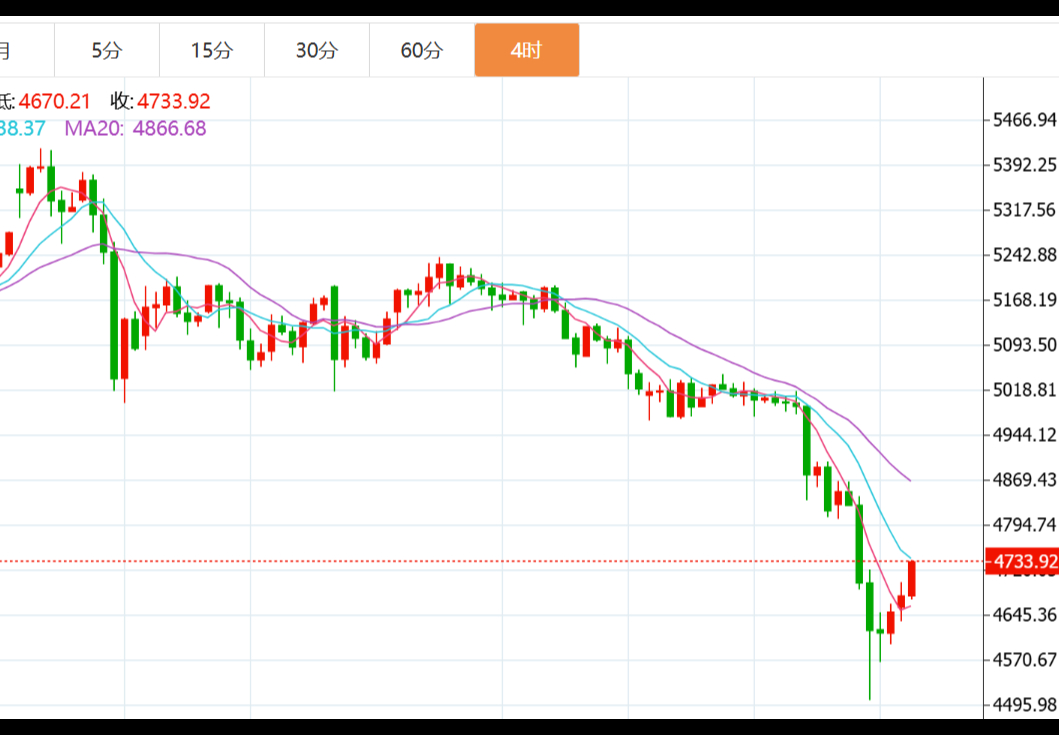The image size is (1059, 735).
Task: Click the 4869.43 price axis label
Action: (x=1024, y=479)
